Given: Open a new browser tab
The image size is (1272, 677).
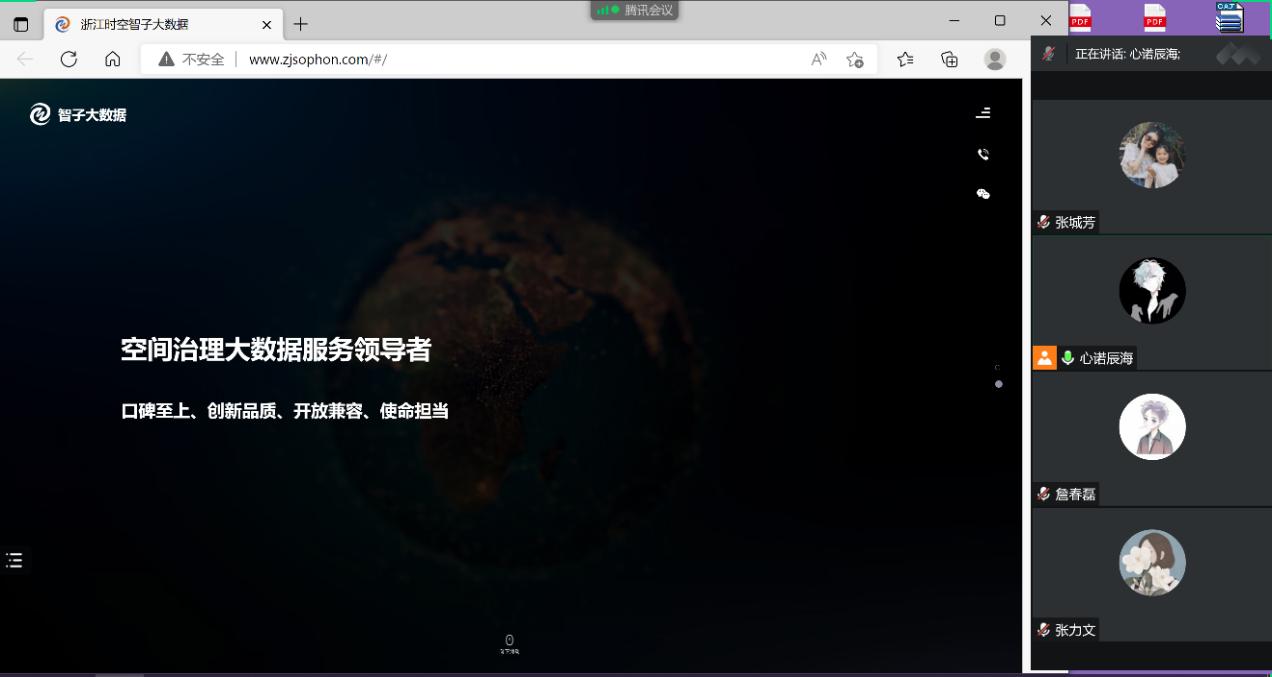Looking at the screenshot, I should pyautogui.click(x=300, y=24).
